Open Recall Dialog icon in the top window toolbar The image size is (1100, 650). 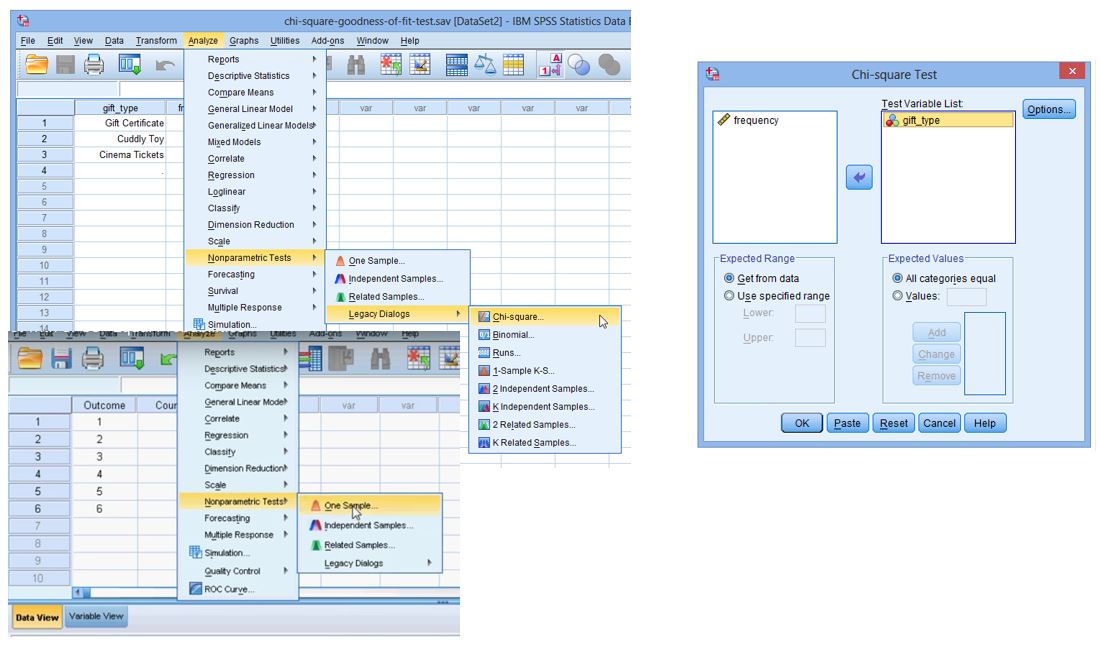point(130,65)
